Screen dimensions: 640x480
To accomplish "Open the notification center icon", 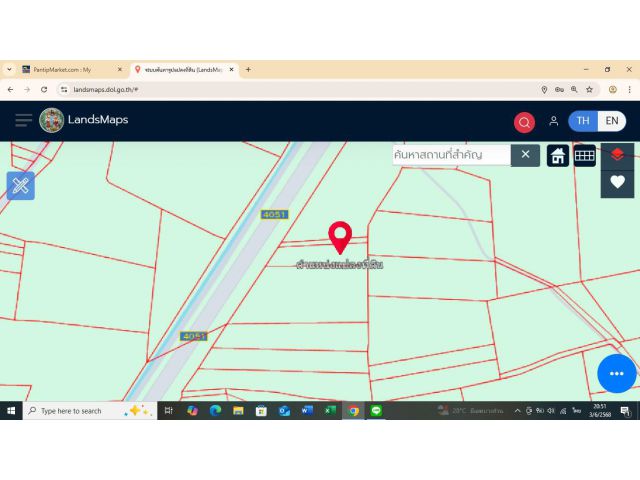I will coord(625,411).
